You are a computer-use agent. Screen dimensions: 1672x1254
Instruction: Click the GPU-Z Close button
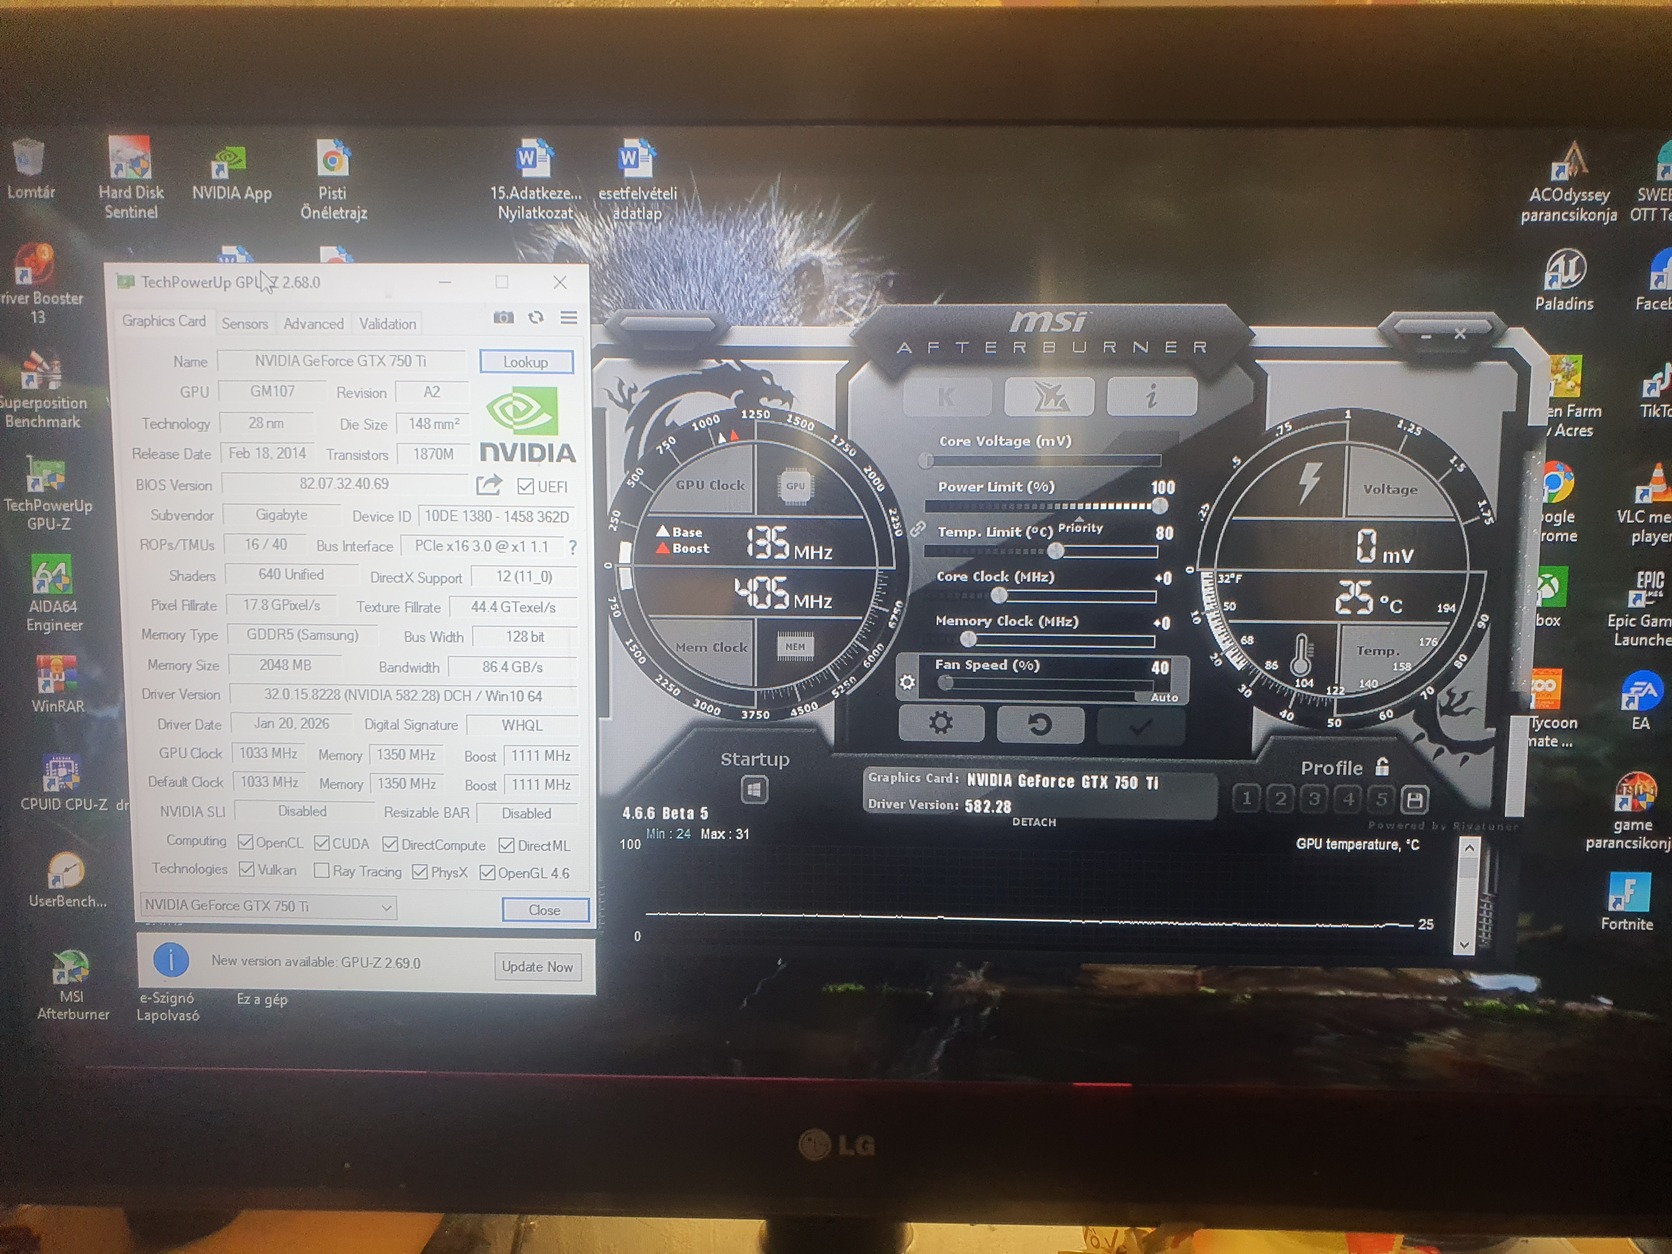pos(545,910)
